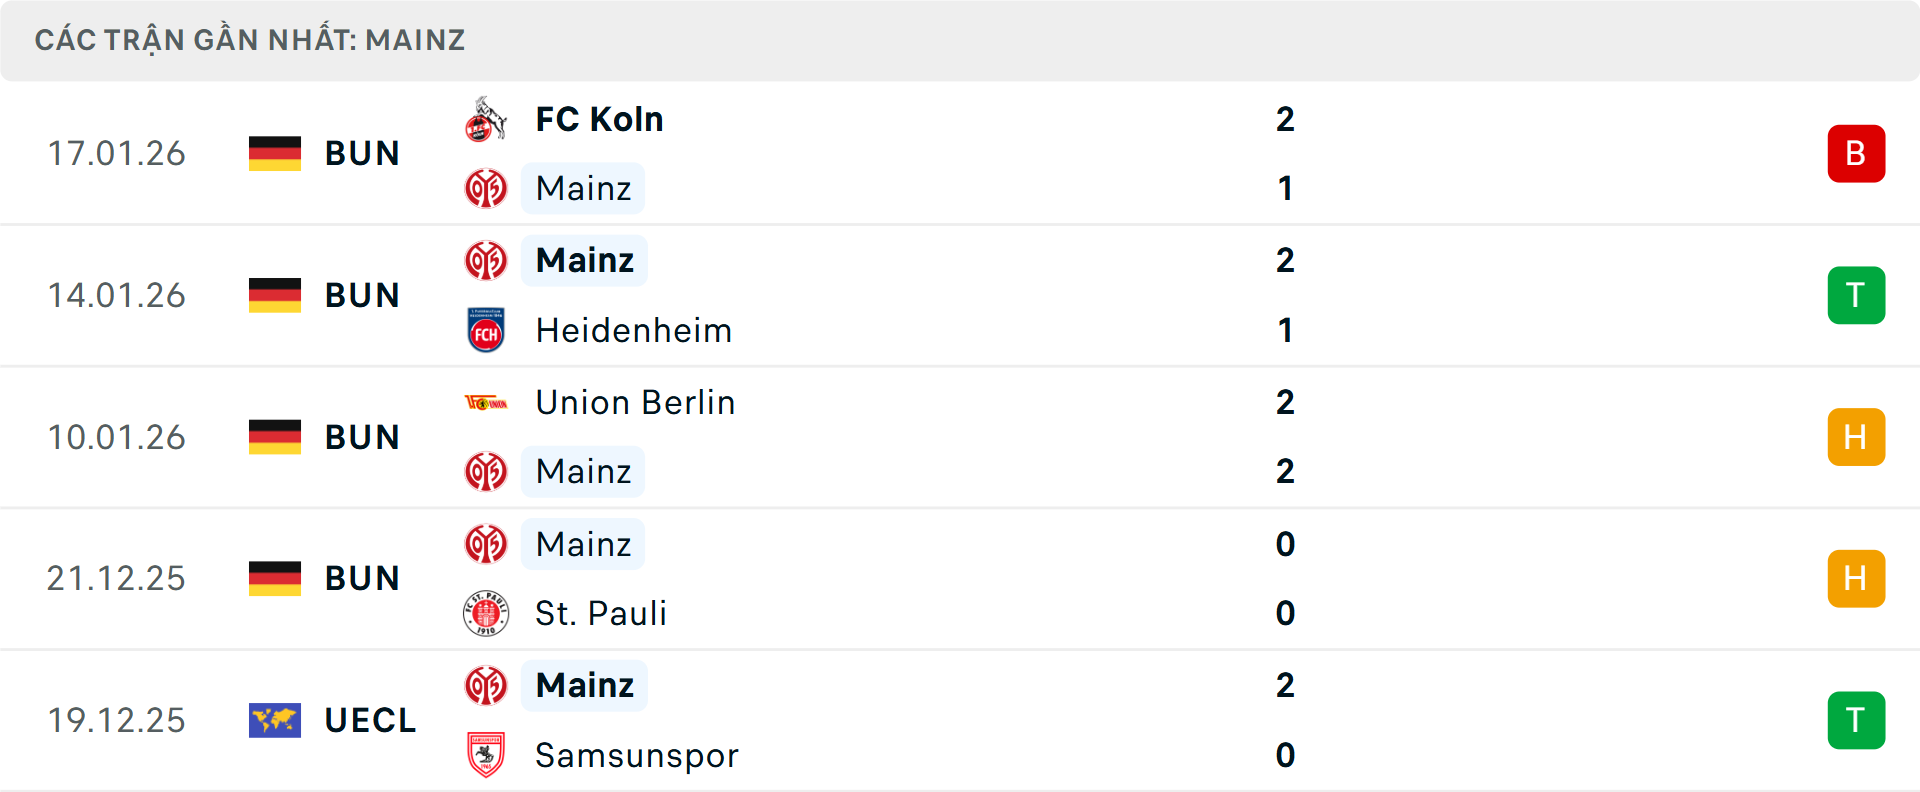Click the 'Các trận gần nhất: Mainz' header
Screen dimensions: 1920x792
tap(250, 40)
